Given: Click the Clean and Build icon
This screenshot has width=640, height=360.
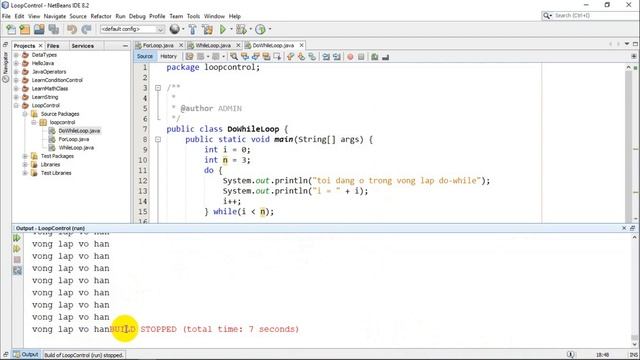Looking at the screenshot, I should pyautogui.click(x=207, y=29).
